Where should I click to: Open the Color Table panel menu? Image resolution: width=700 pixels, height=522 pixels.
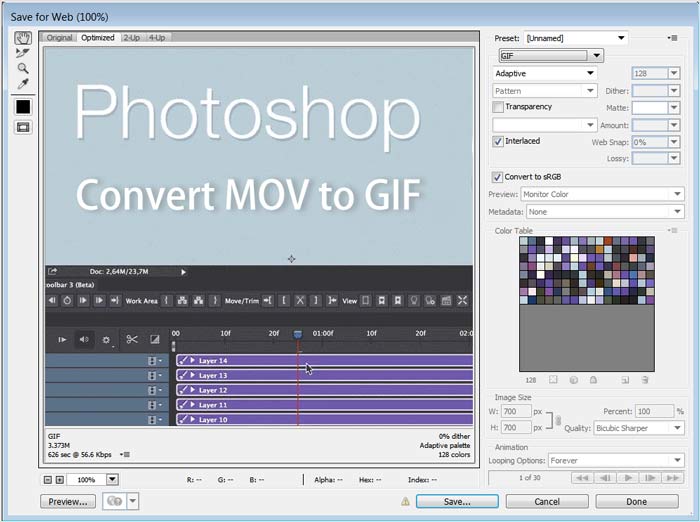click(673, 230)
